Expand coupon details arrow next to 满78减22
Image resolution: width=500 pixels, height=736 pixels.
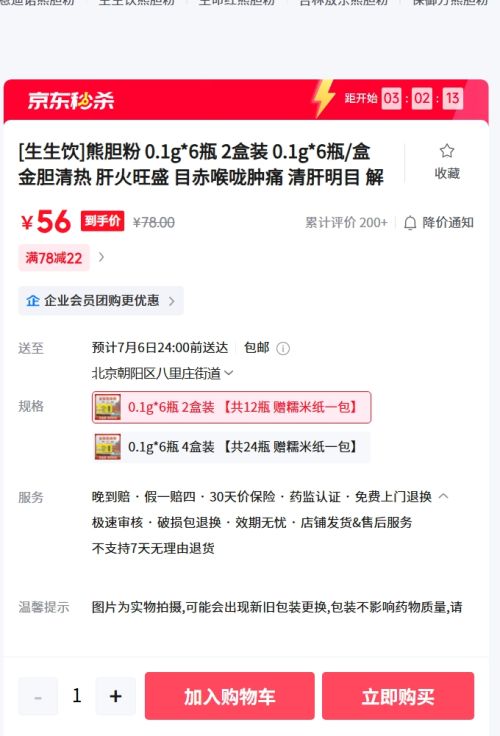click(x=101, y=257)
